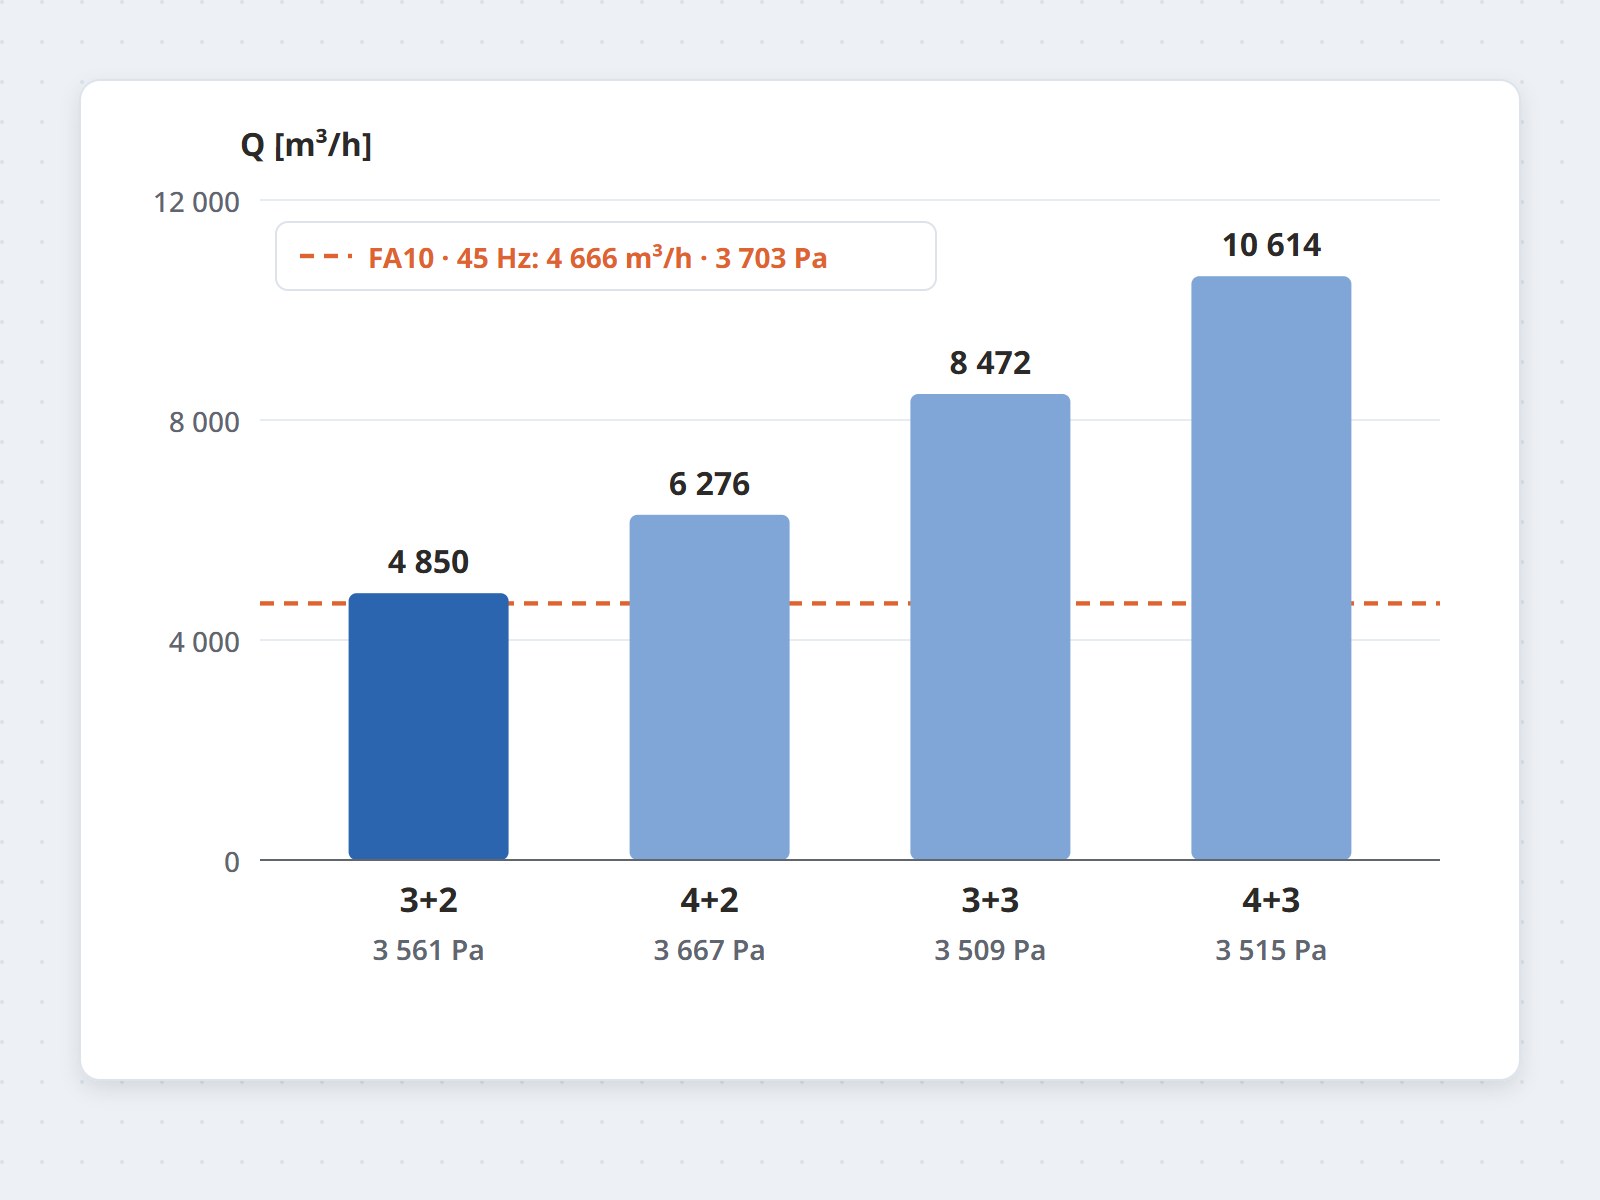Click the 3 515 Pa pressure text
This screenshot has width=1600, height=1200.
tap(1271, 950)
